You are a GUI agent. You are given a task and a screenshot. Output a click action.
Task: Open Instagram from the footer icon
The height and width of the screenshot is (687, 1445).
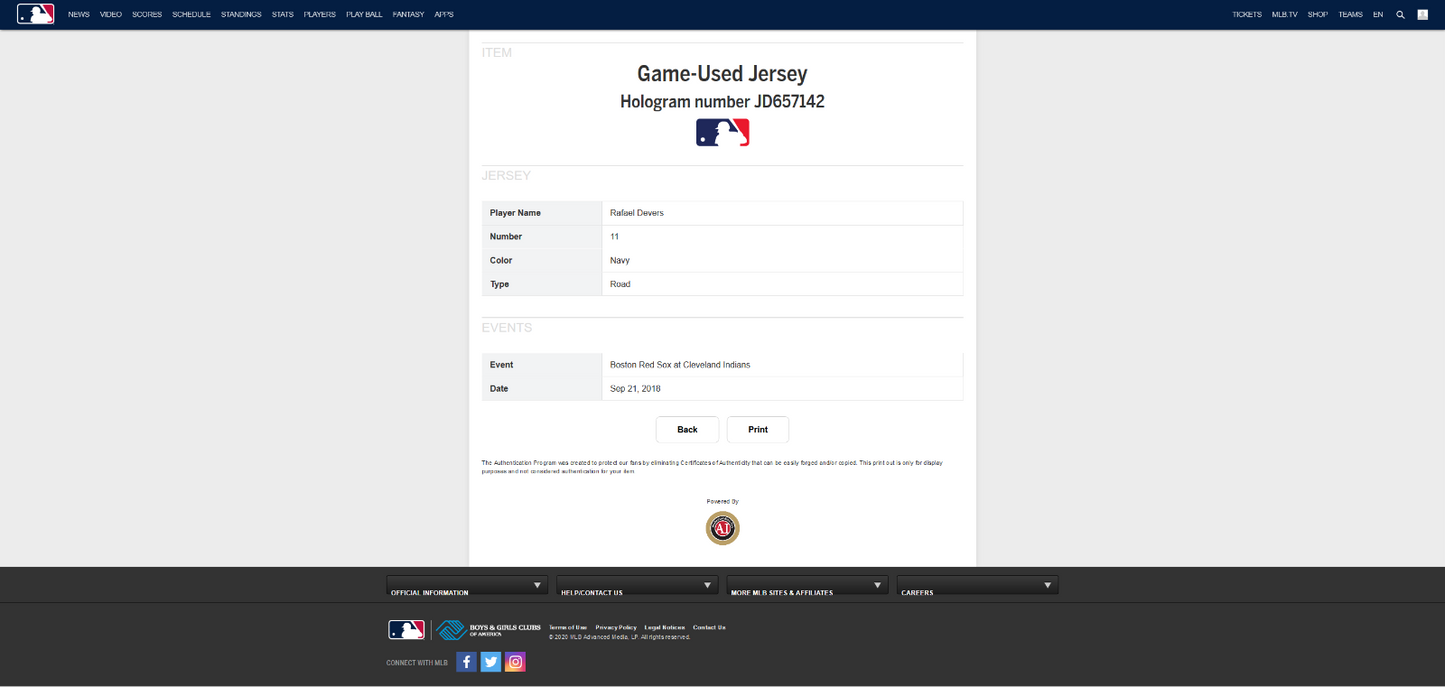[x=515, y=661]
